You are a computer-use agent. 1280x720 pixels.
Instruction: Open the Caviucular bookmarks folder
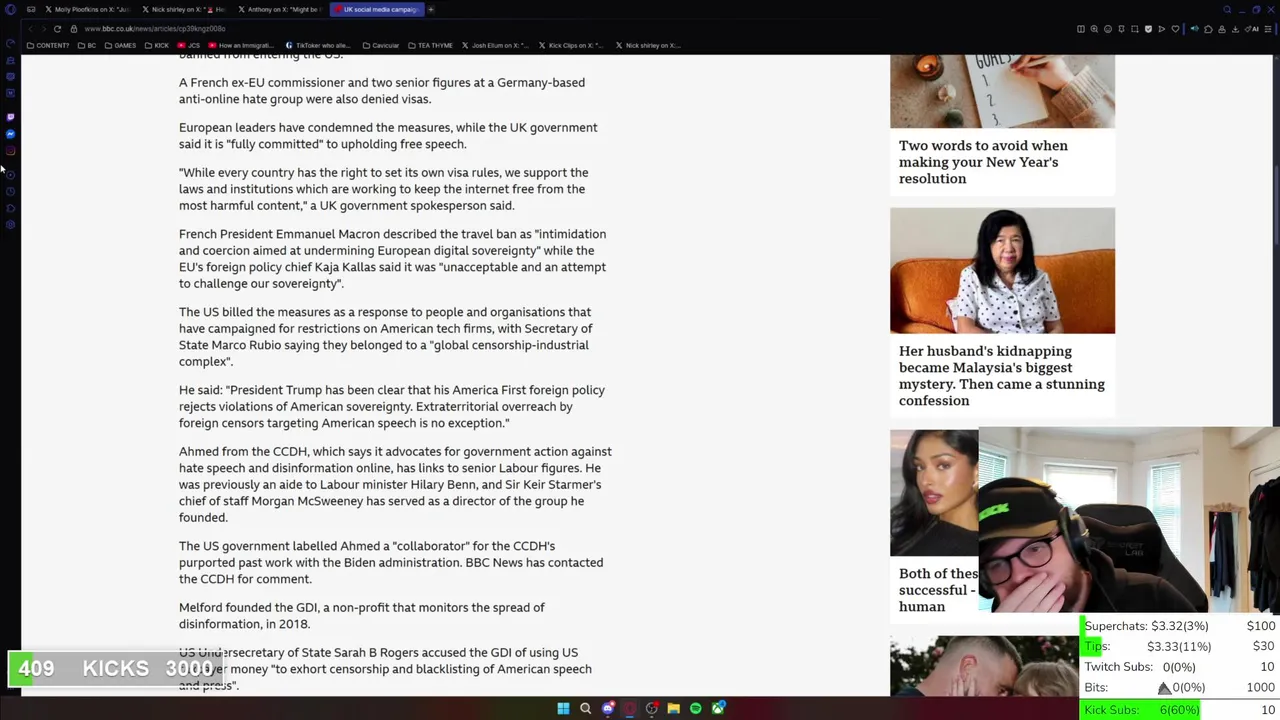pyautogui.click(x=380, y=45)
